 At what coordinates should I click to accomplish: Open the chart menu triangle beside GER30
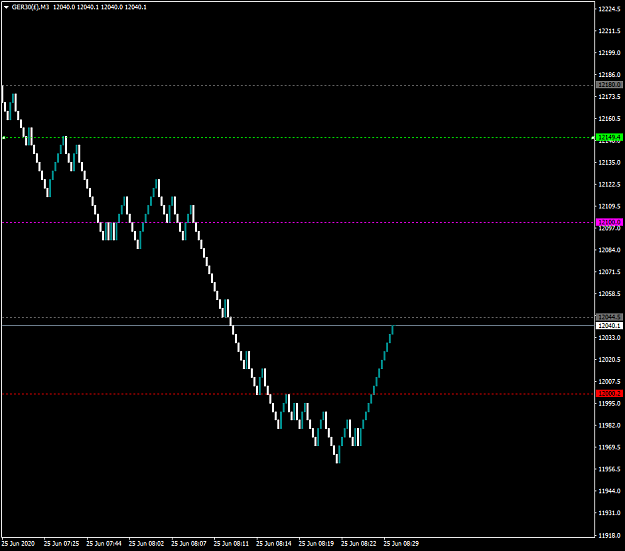6,7
